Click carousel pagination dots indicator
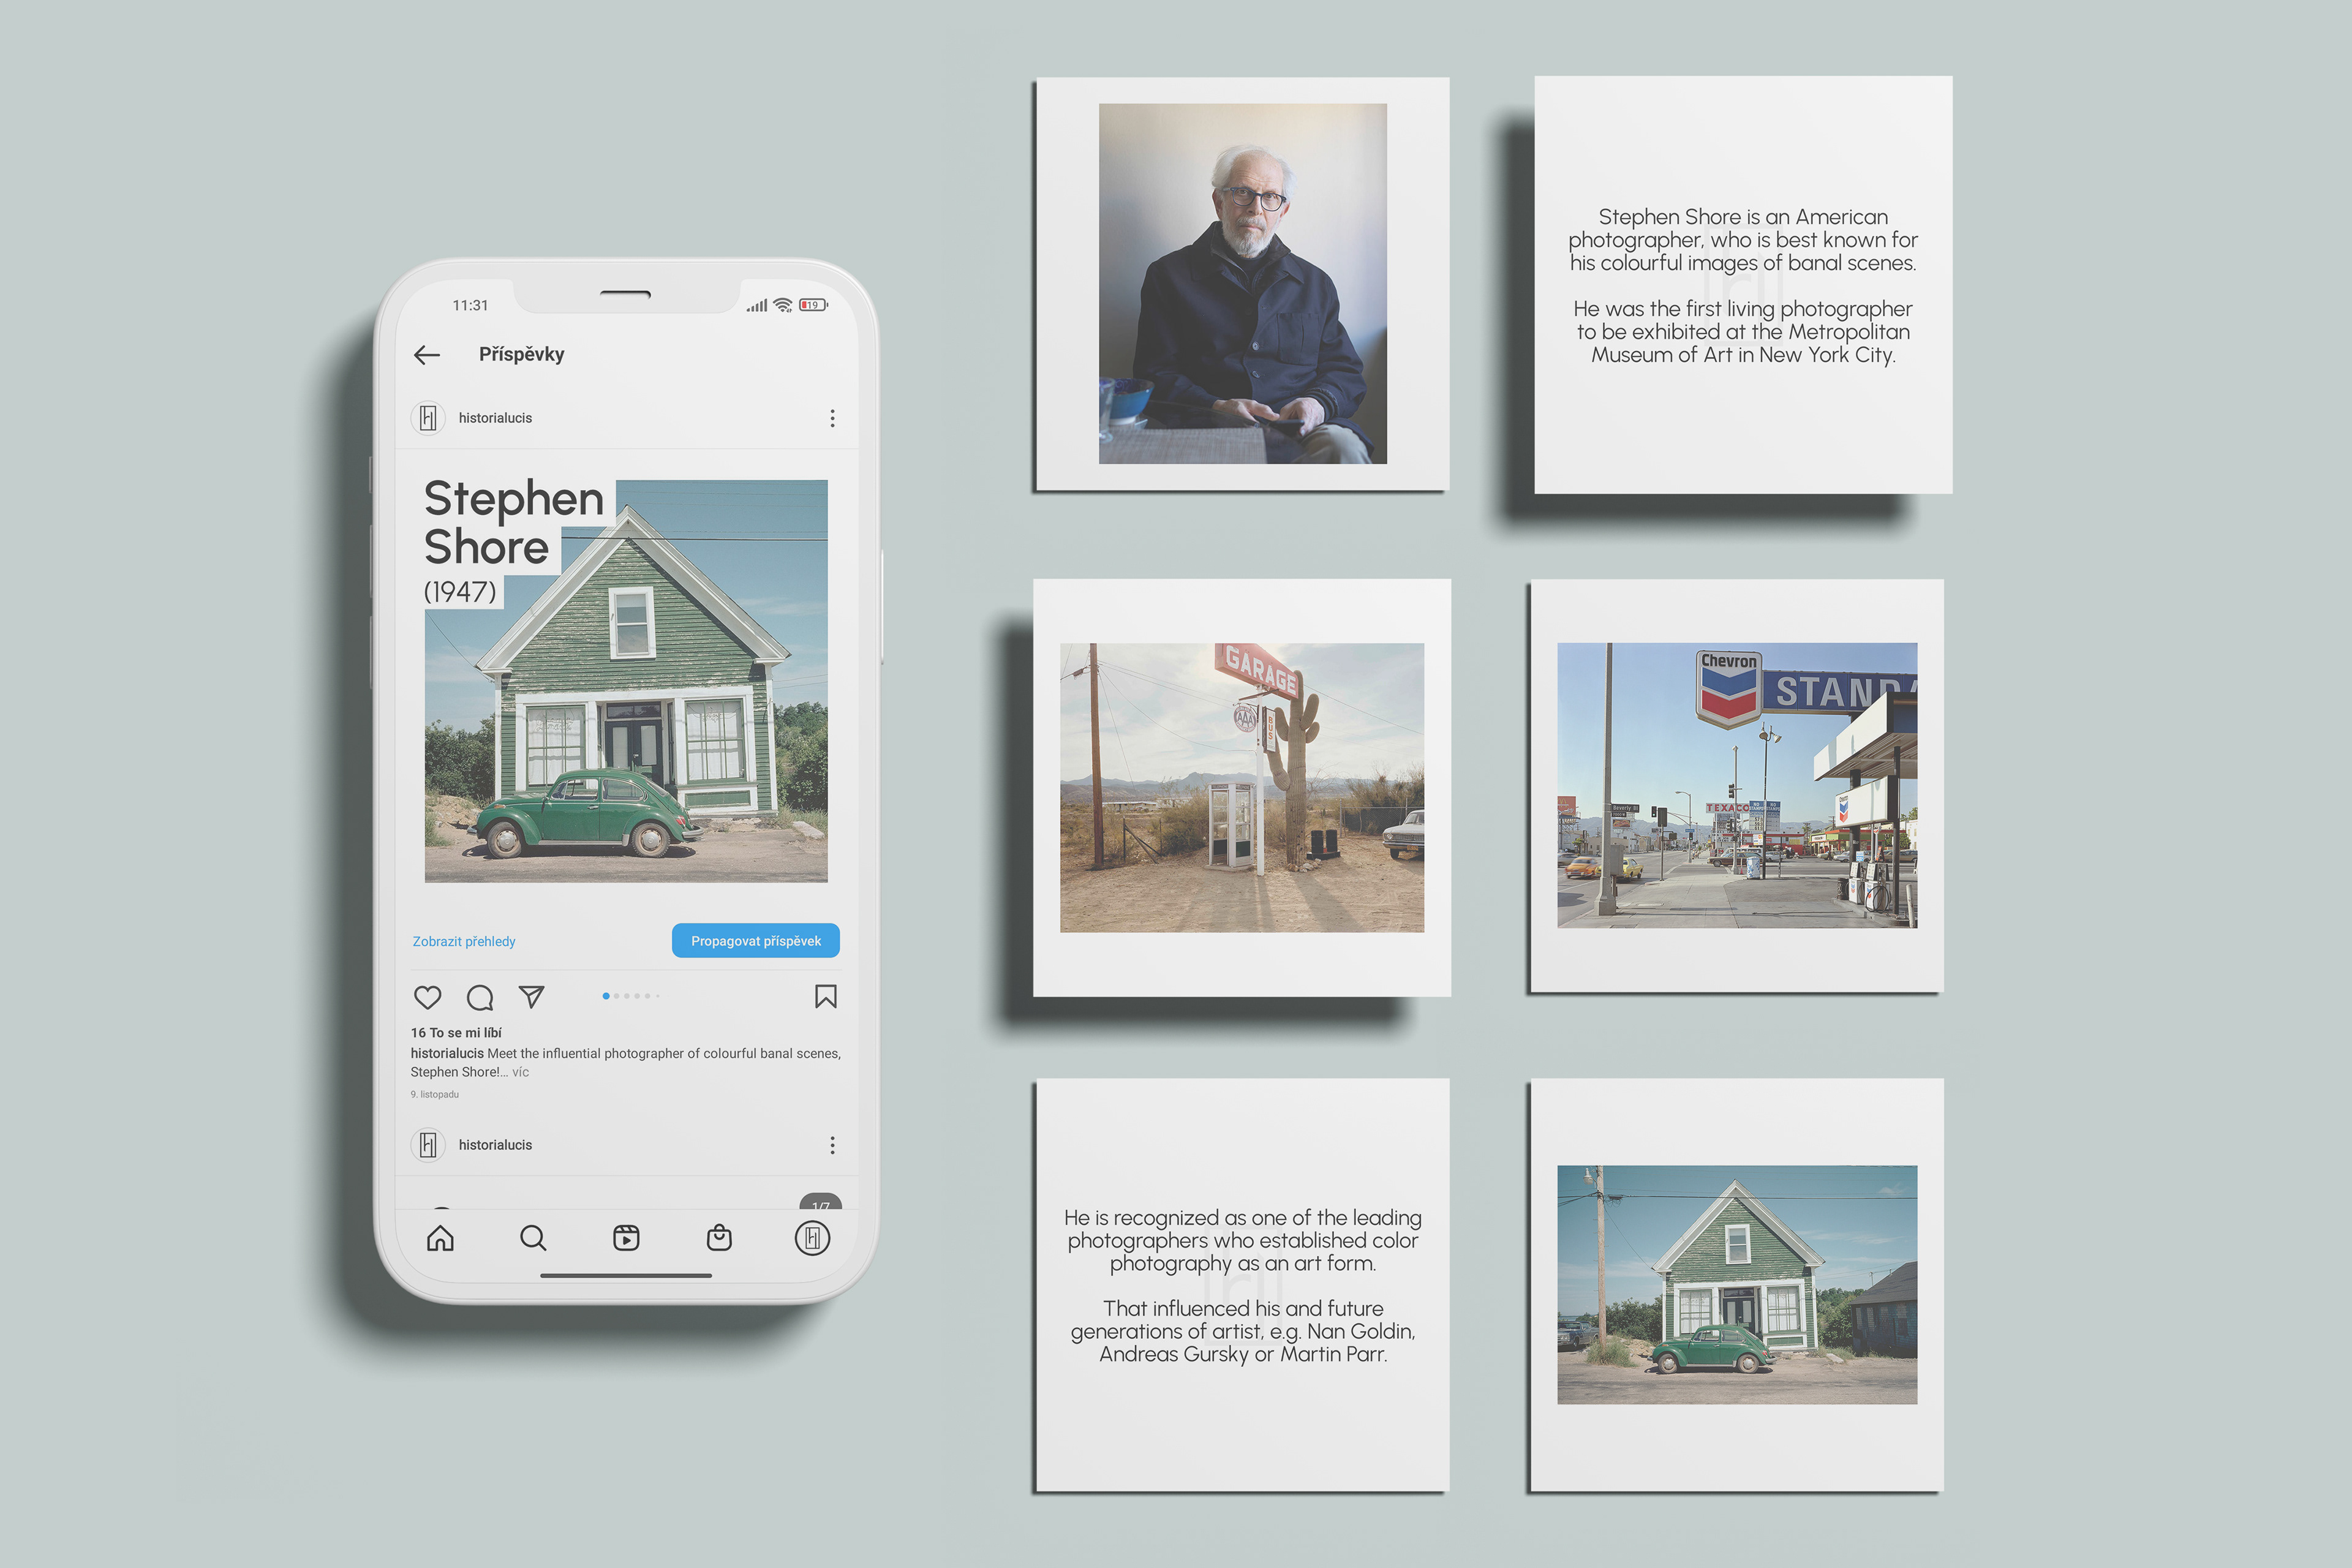This screenshot has width=2352, height=1568. click(630, 996)
